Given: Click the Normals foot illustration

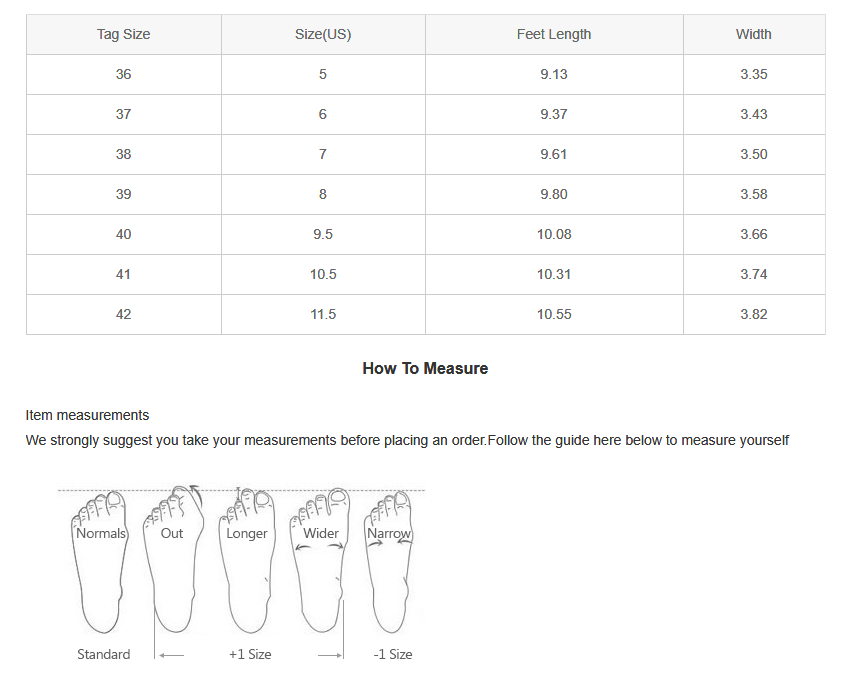Looking at the screenshot, I should click(101, 560).
